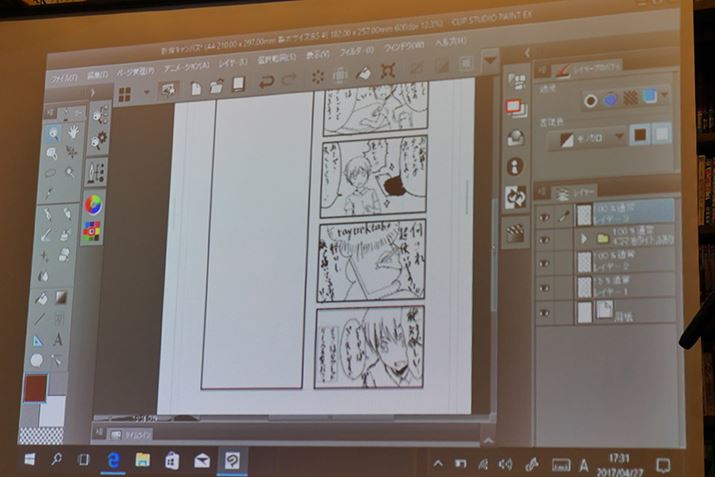Click the Clear dotted-circle toolbar icon
This screenshot has width=715, height=477.
[318, 78]
